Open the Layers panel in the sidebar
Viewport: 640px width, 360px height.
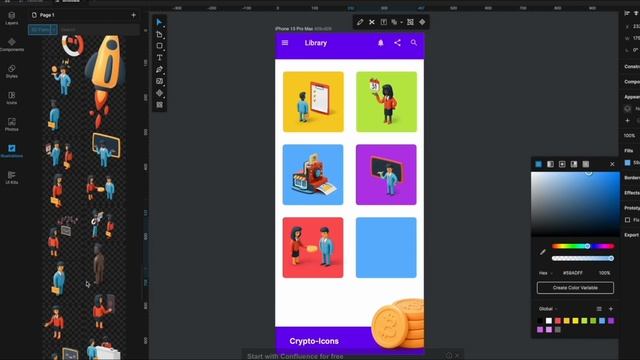pyautogui.click(x=11, y=18)
